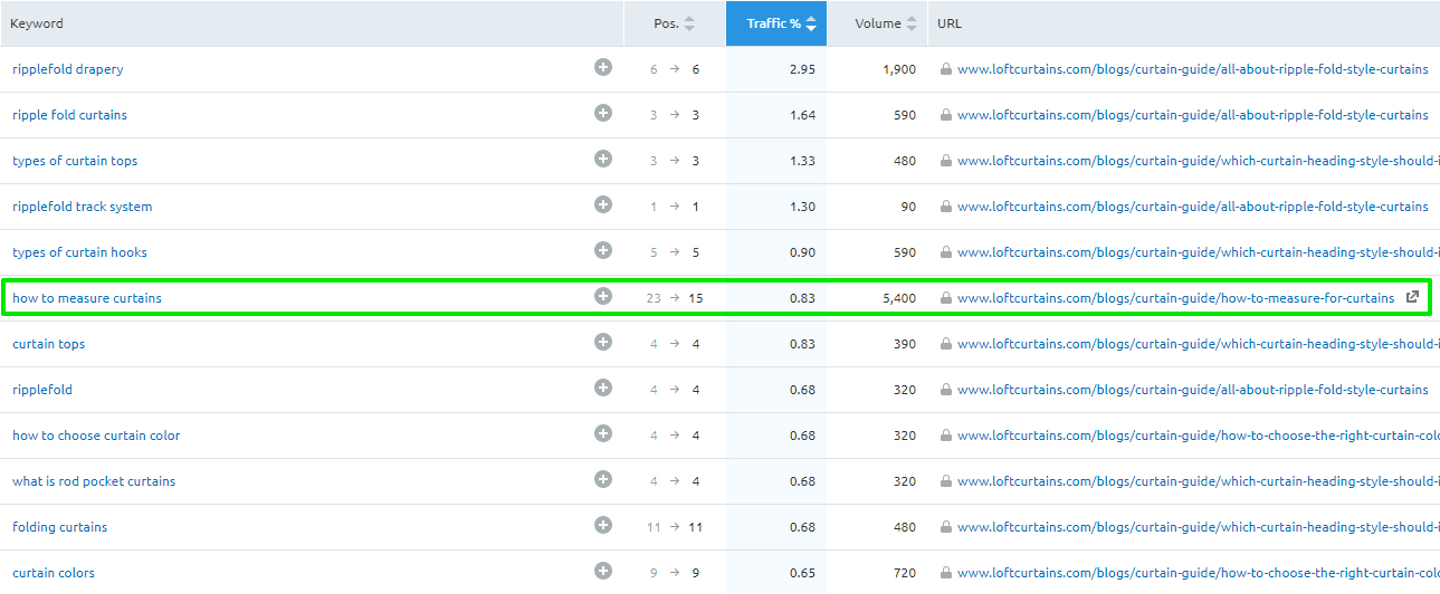Viewport: 1440px width, 594px height.
Task: Open URL in the ripplefold drapery row
Action: click(x=1192, y=69)
